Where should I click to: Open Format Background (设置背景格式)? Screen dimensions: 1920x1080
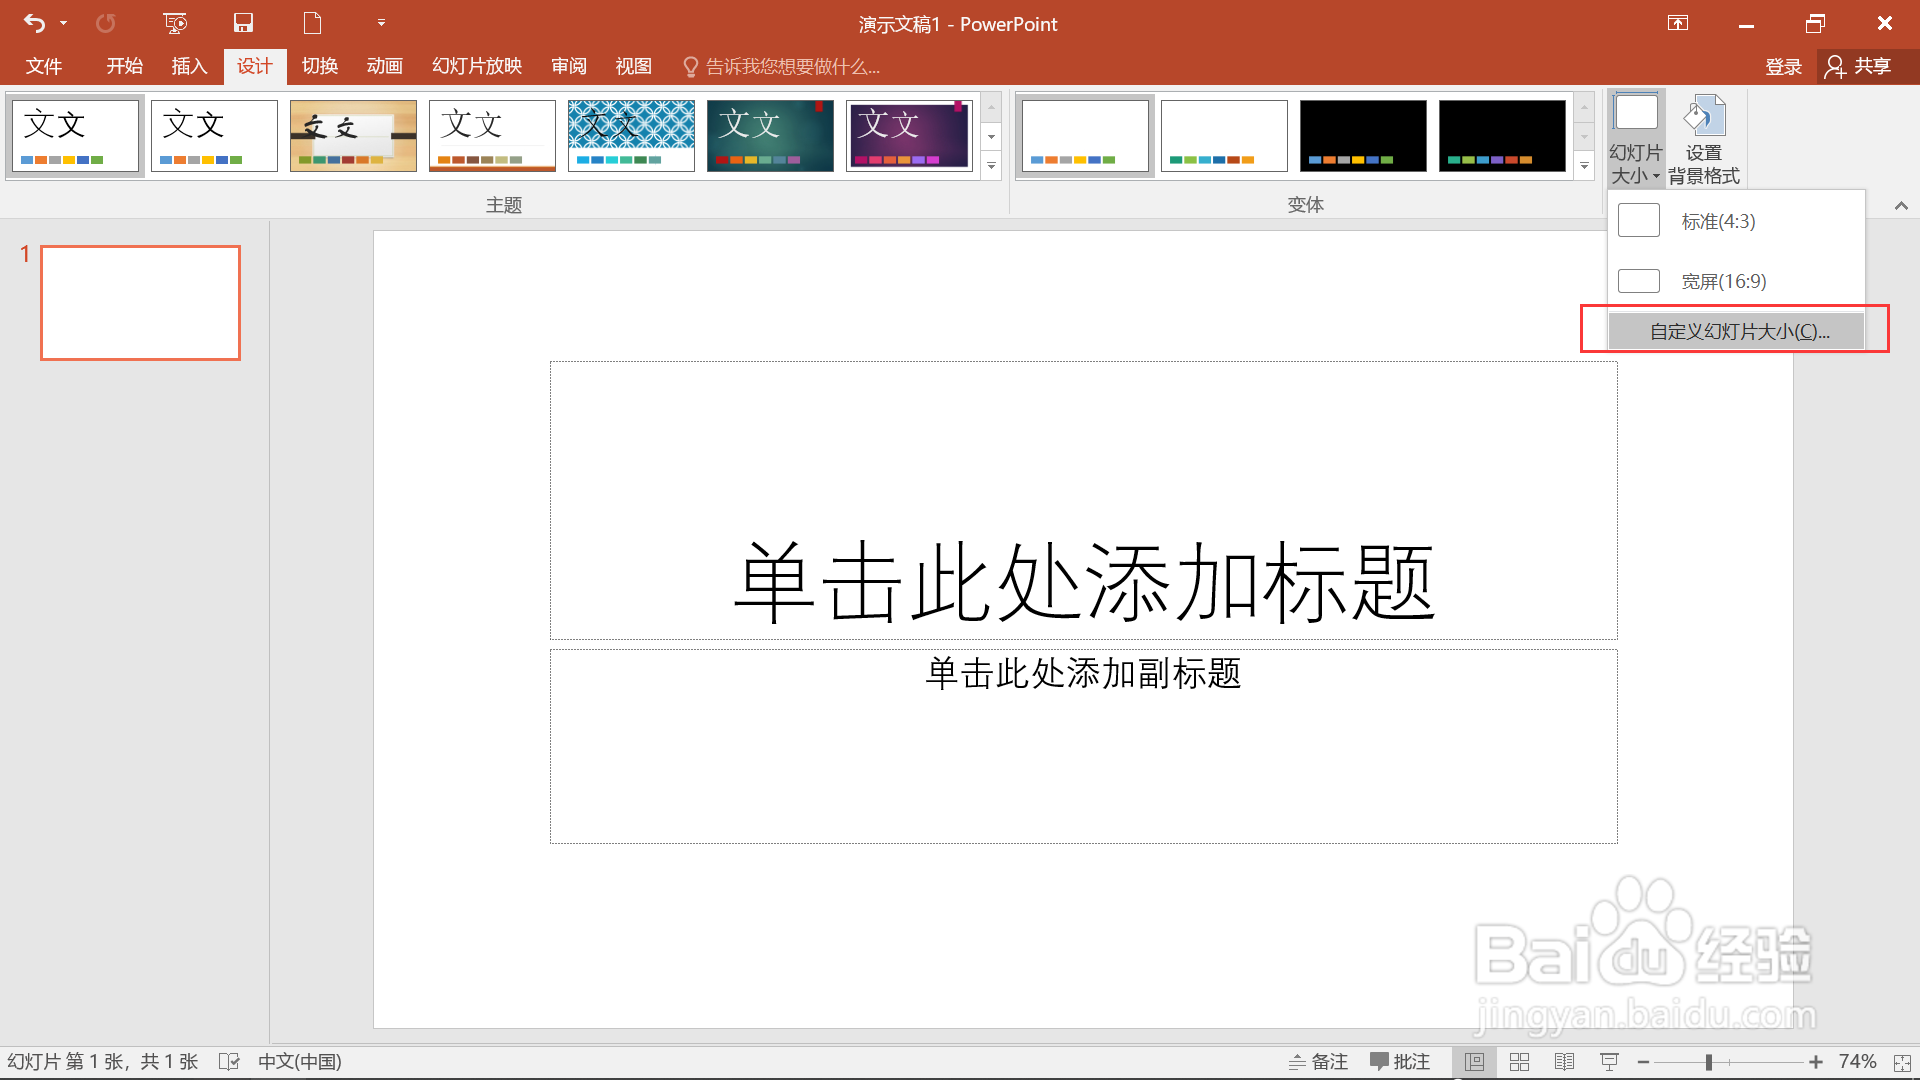click(x=1704, y=140)
